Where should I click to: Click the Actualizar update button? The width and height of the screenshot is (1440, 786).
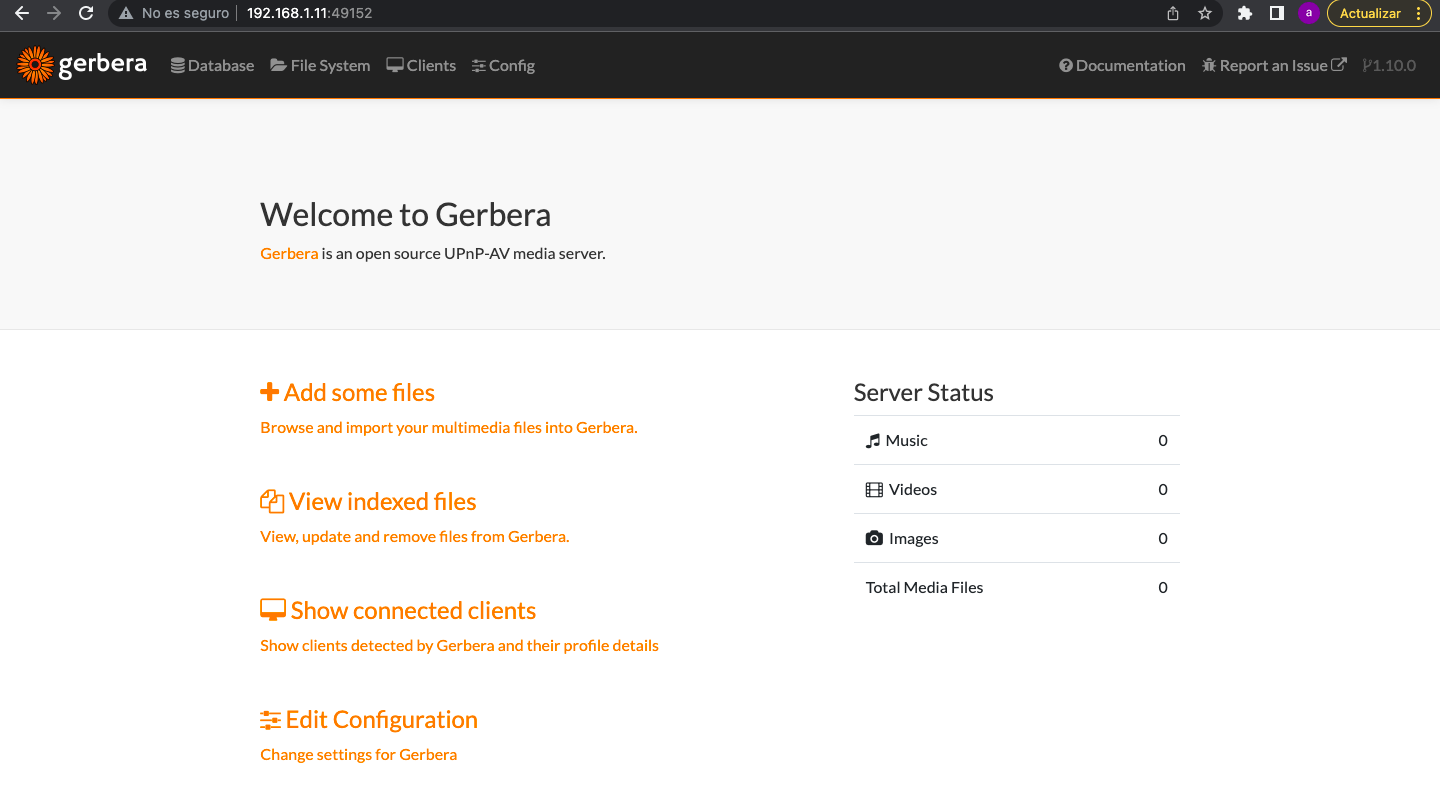tap(1370, 14)
